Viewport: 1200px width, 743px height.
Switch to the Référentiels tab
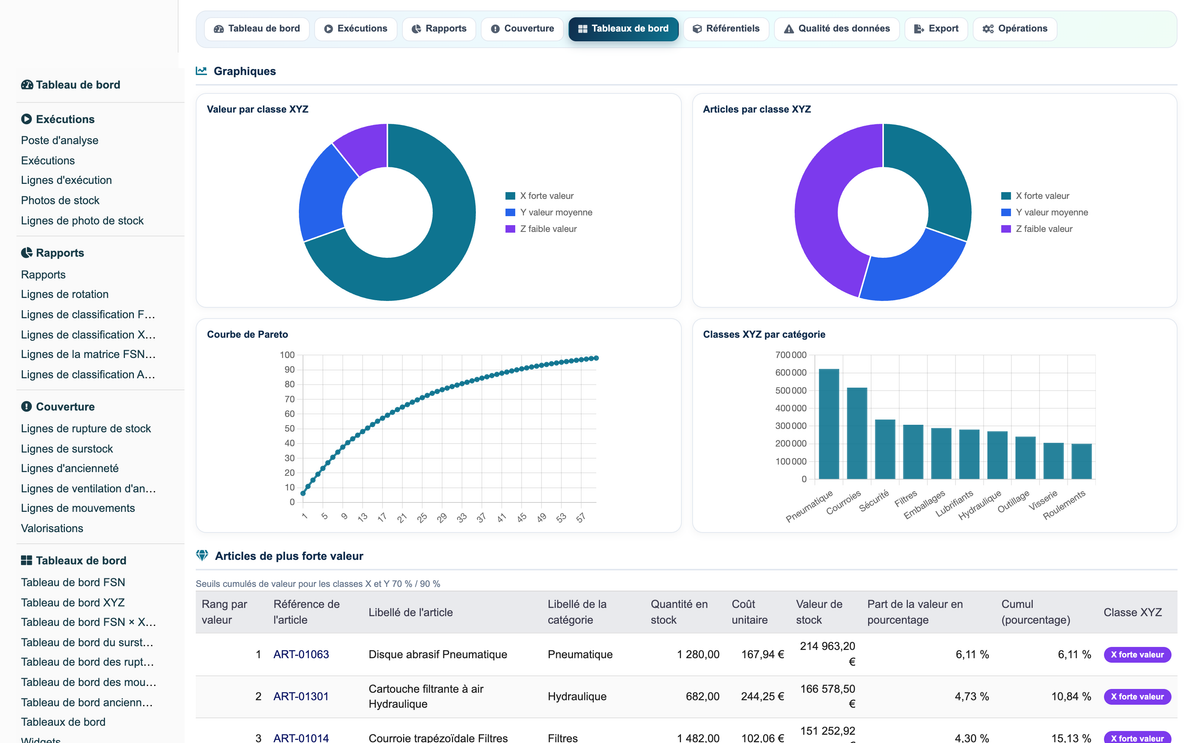point(726,29)
